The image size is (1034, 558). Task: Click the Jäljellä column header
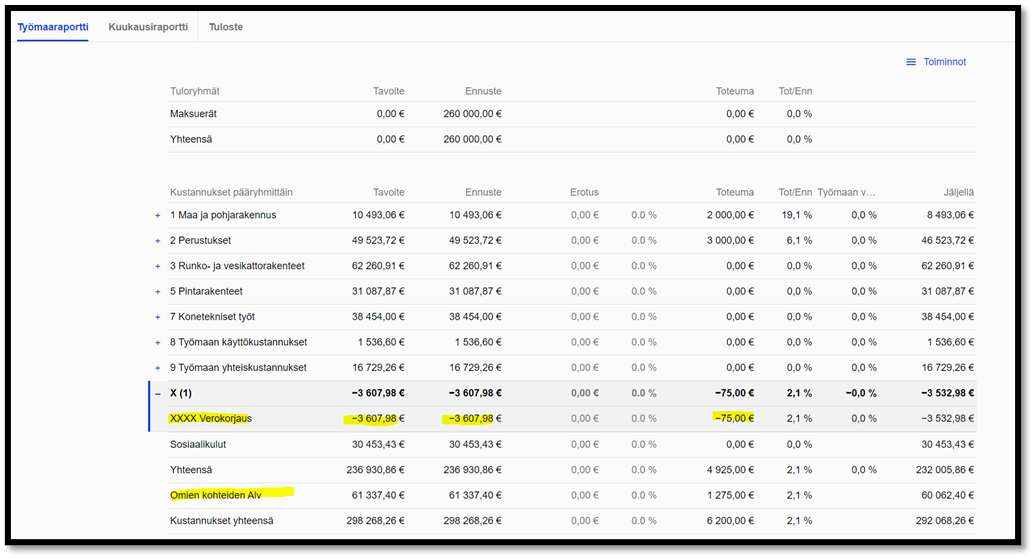[958, 193]
